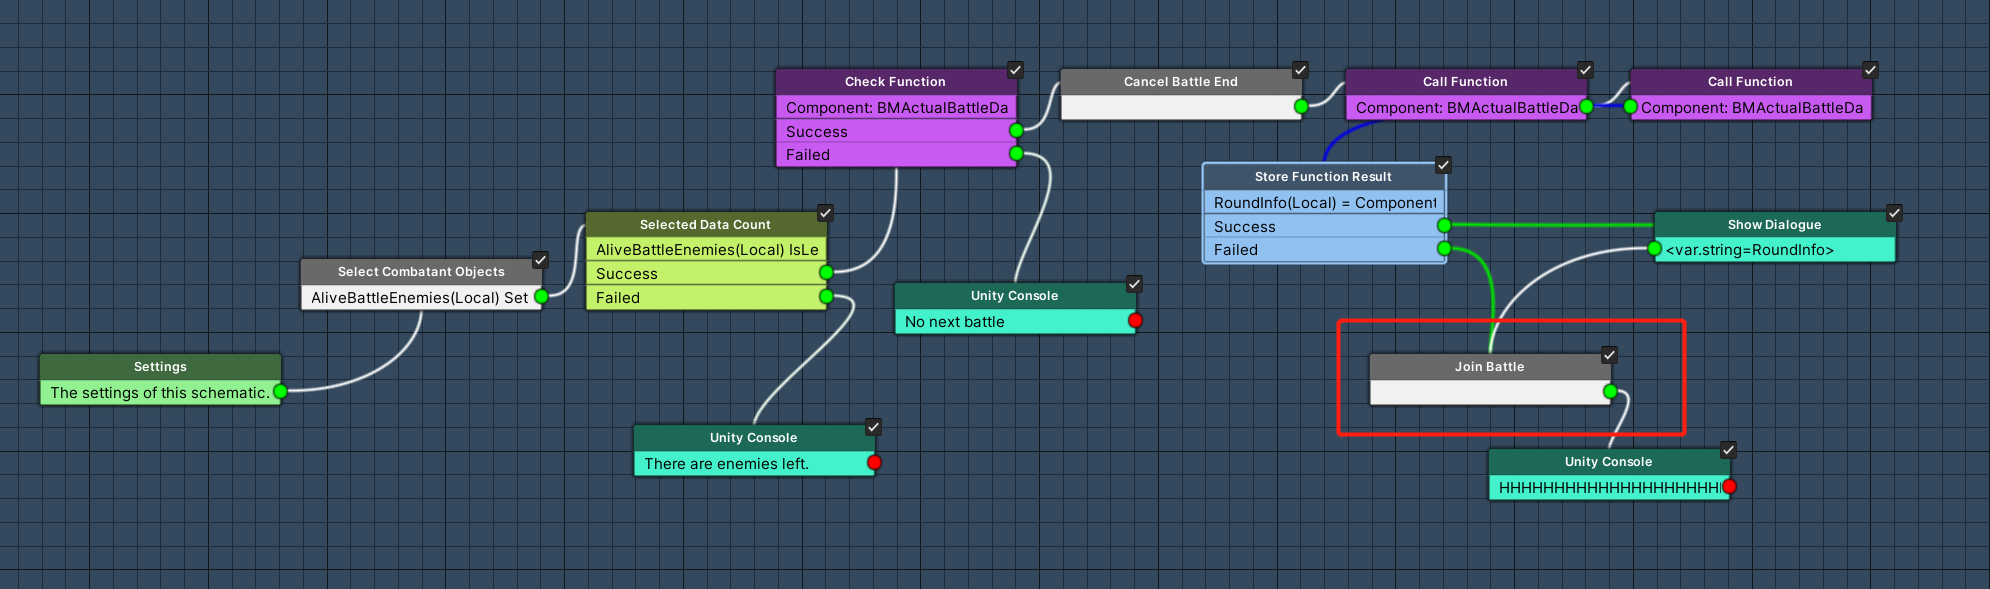Toggle the Check Function node checkbox
Viewport: 1990px width, 589px height.
[1015, 70]
